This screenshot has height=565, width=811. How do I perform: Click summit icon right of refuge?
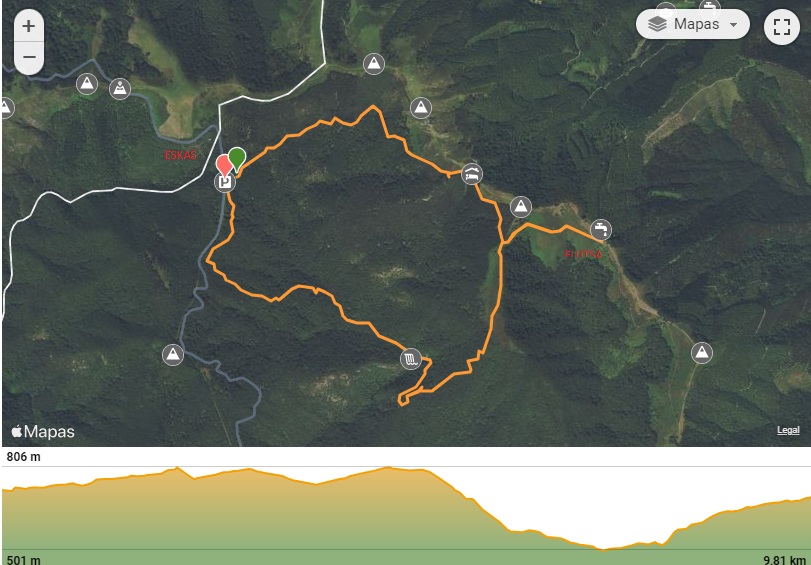tap(521, 207)
